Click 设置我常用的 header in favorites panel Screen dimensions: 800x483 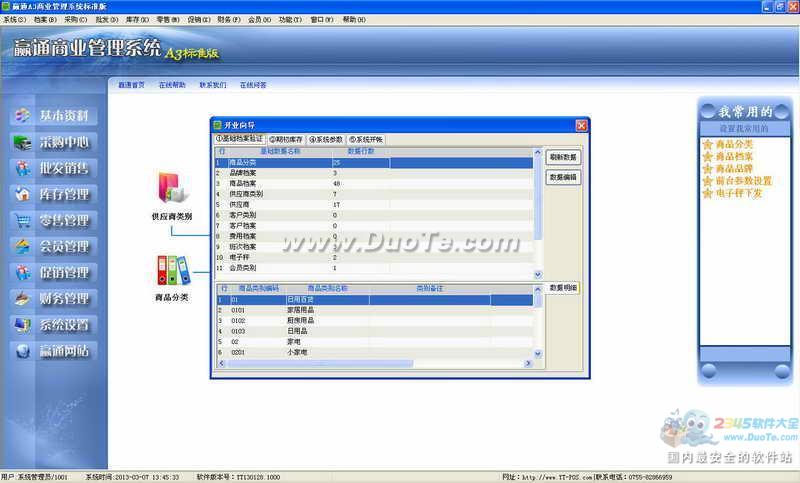click(x=743, y=129)
